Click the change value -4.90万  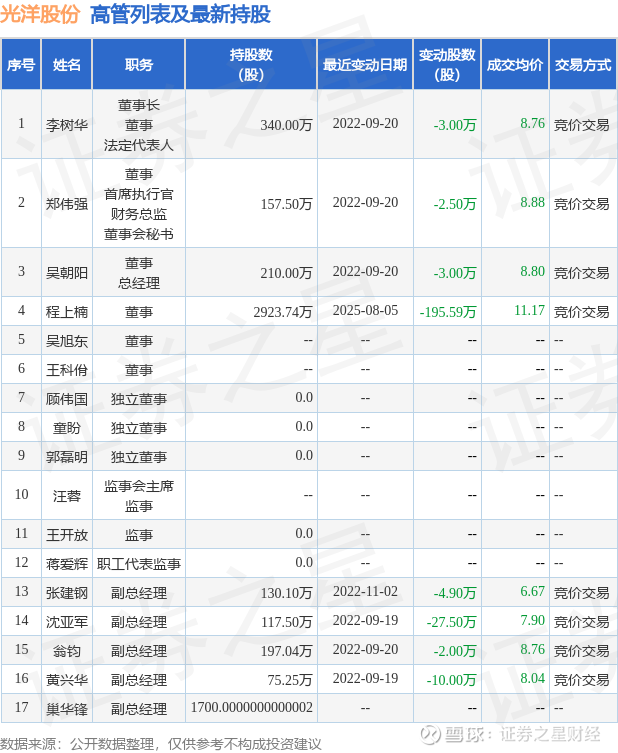point(455,593)
